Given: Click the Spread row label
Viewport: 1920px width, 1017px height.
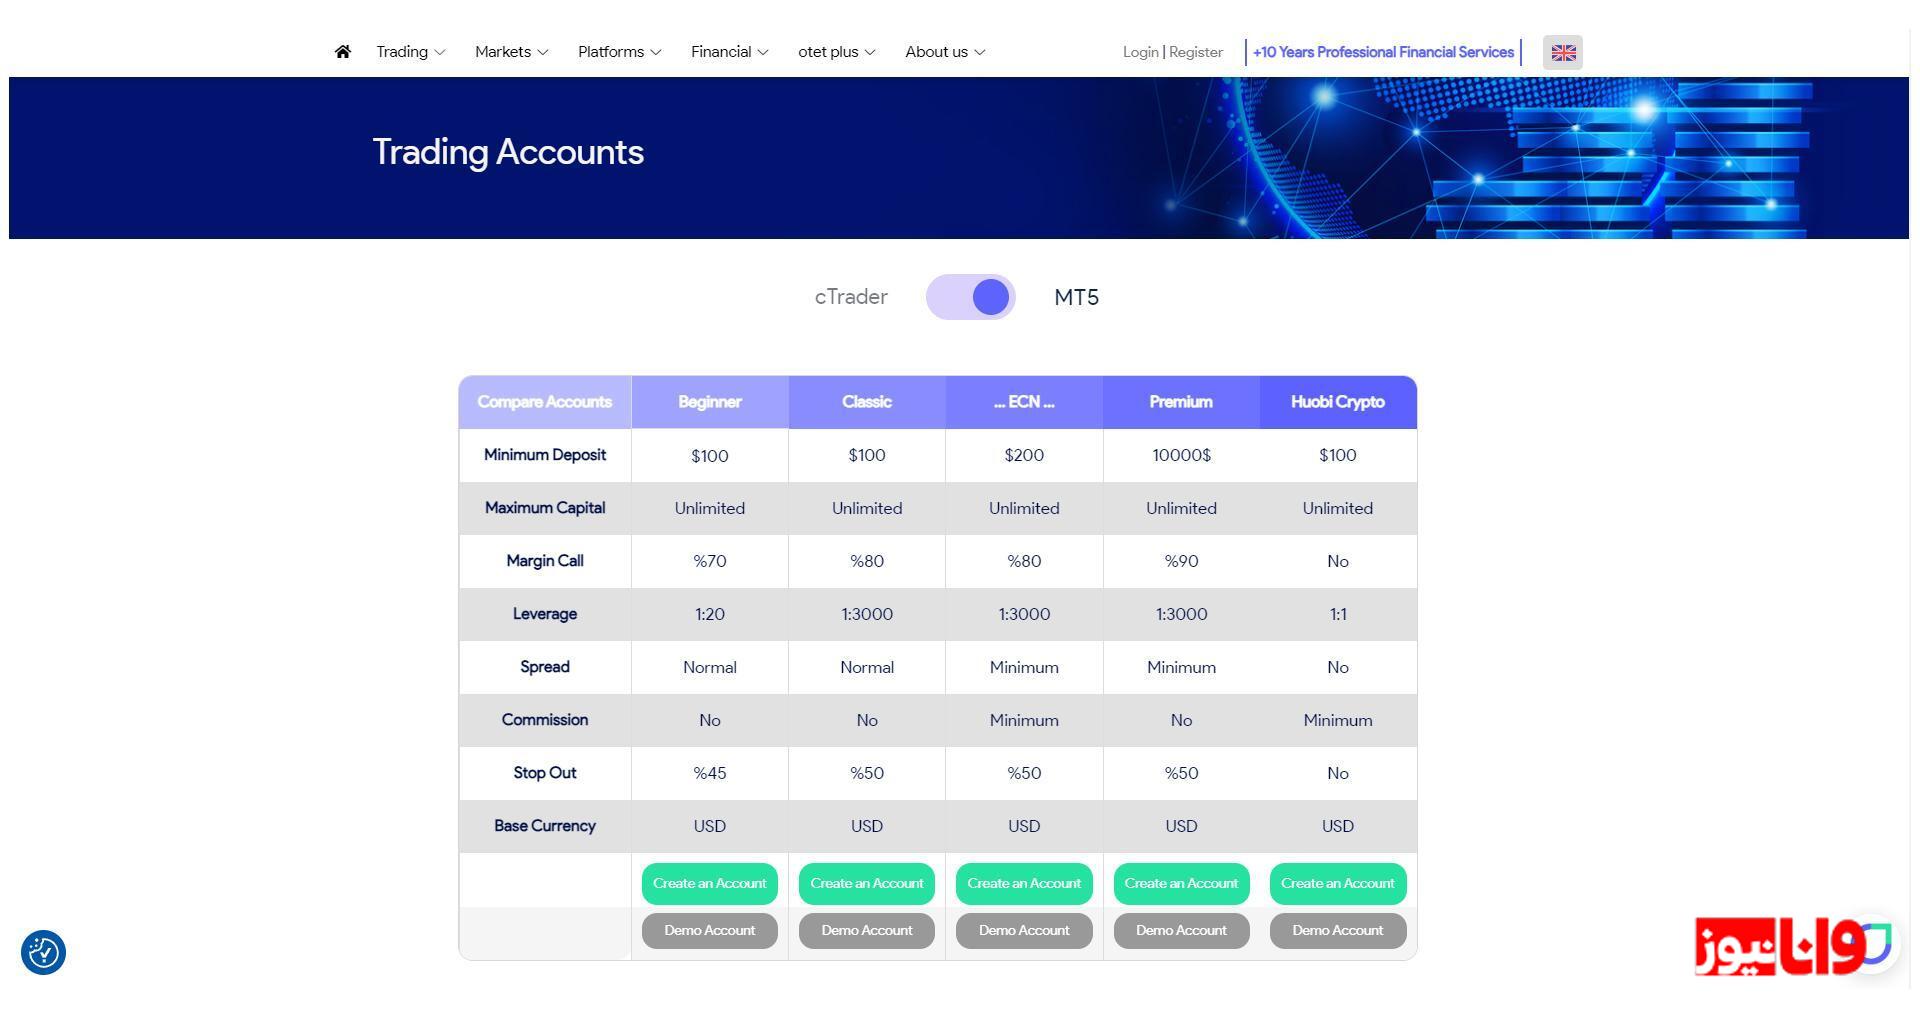Looking at the screenshot, I should pyautogui.click(x=545, y=667).
